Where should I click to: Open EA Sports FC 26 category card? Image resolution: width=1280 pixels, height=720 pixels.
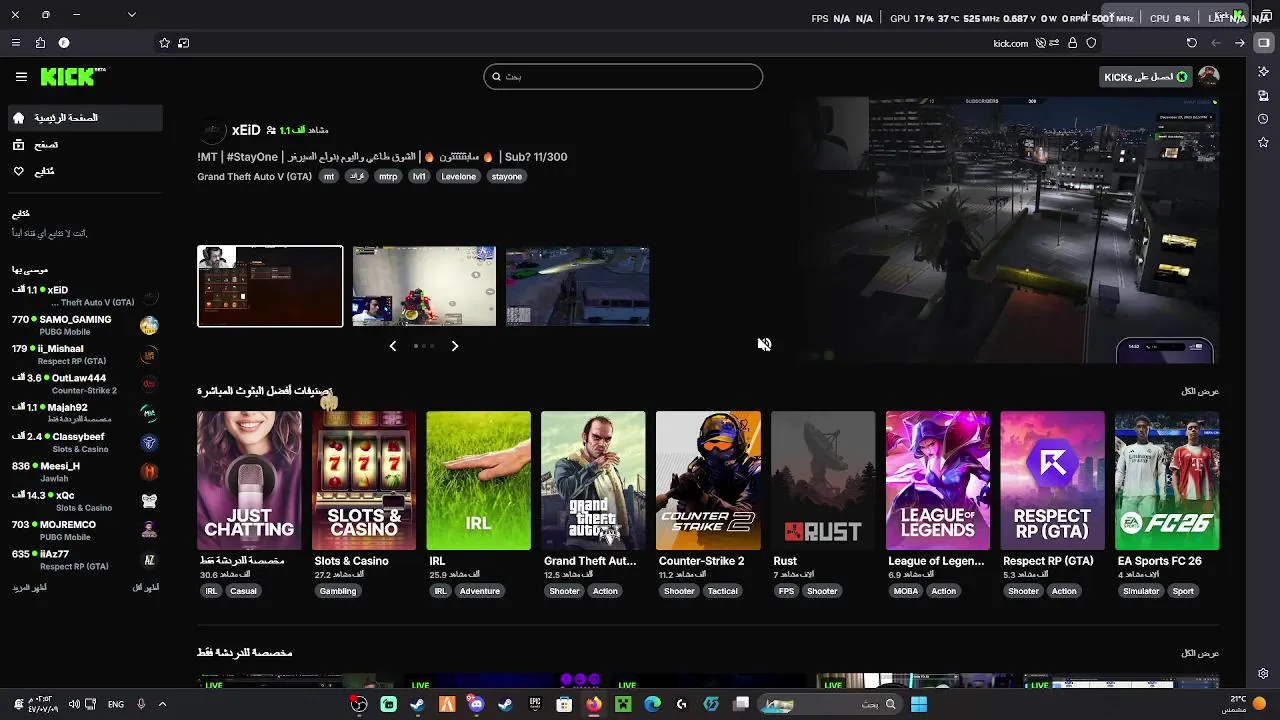coord(1167,480)
